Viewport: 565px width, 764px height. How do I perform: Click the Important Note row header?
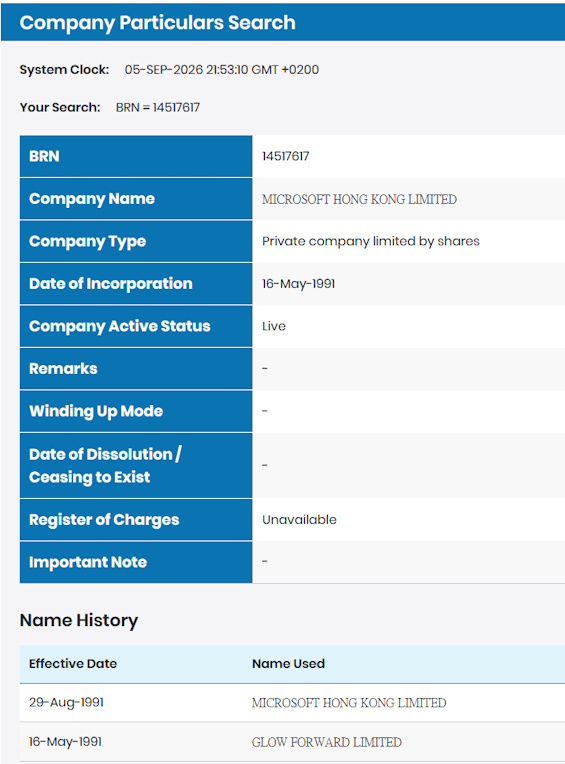tap(136, 562)
